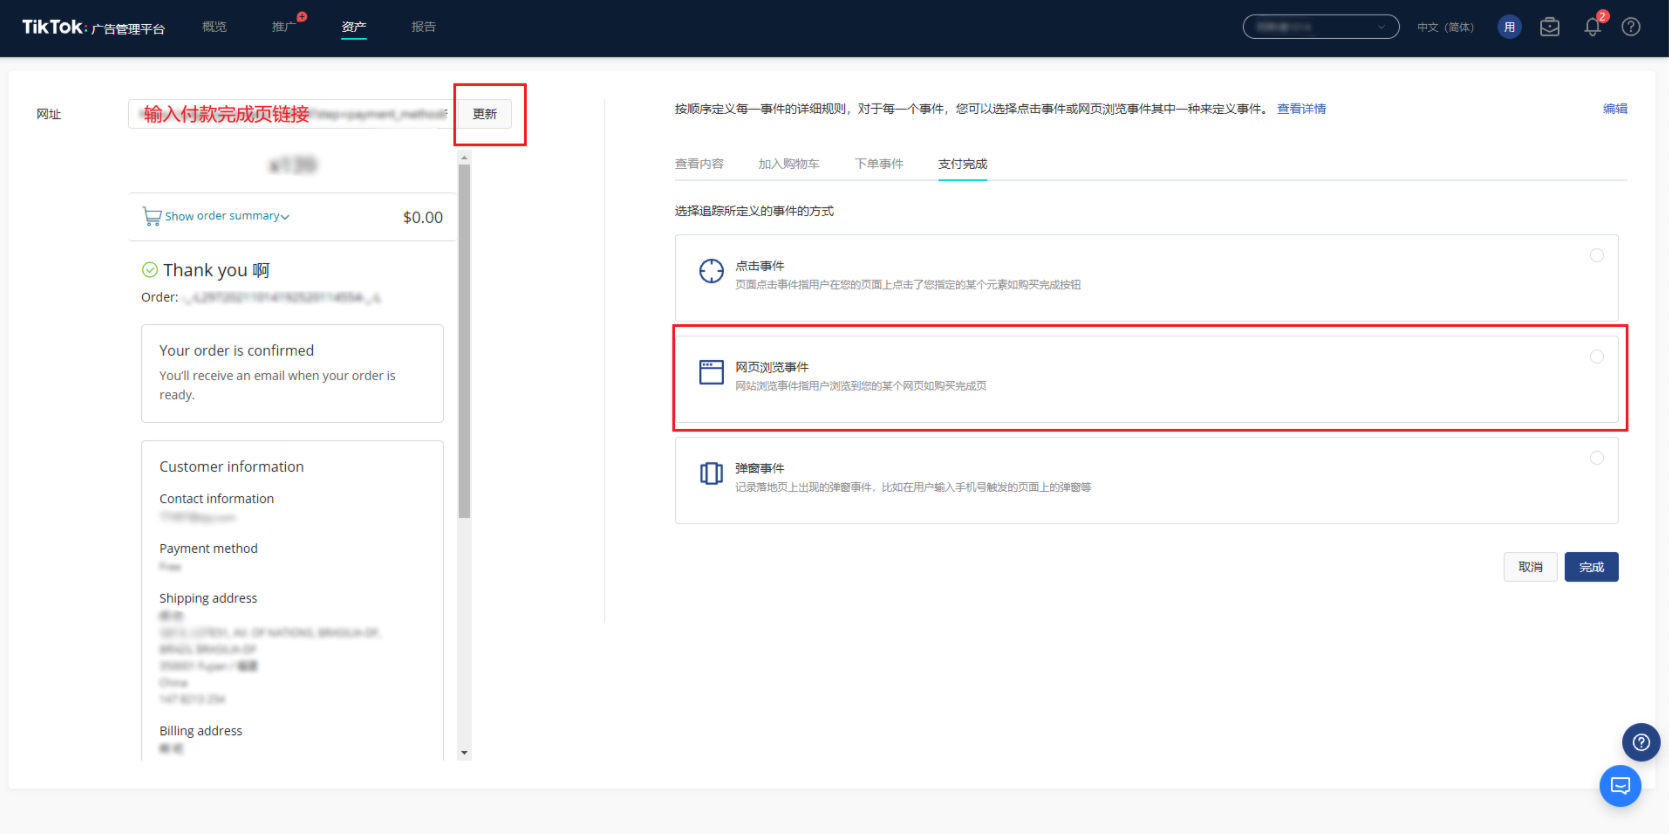Image resolution: width=1669 pixels, height=834 pixels.
Task: Open the account selector dropdown
Action: click(1320, 27)
